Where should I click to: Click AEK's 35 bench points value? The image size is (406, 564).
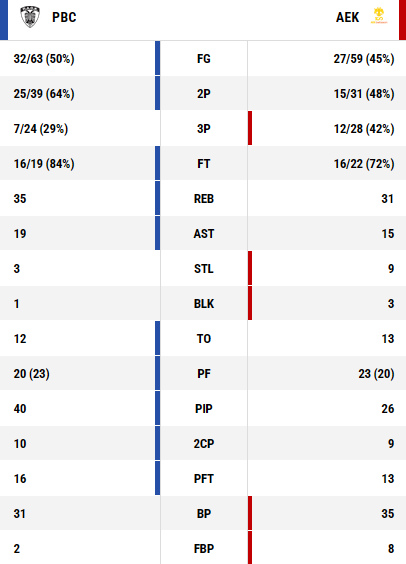(388, 514)
